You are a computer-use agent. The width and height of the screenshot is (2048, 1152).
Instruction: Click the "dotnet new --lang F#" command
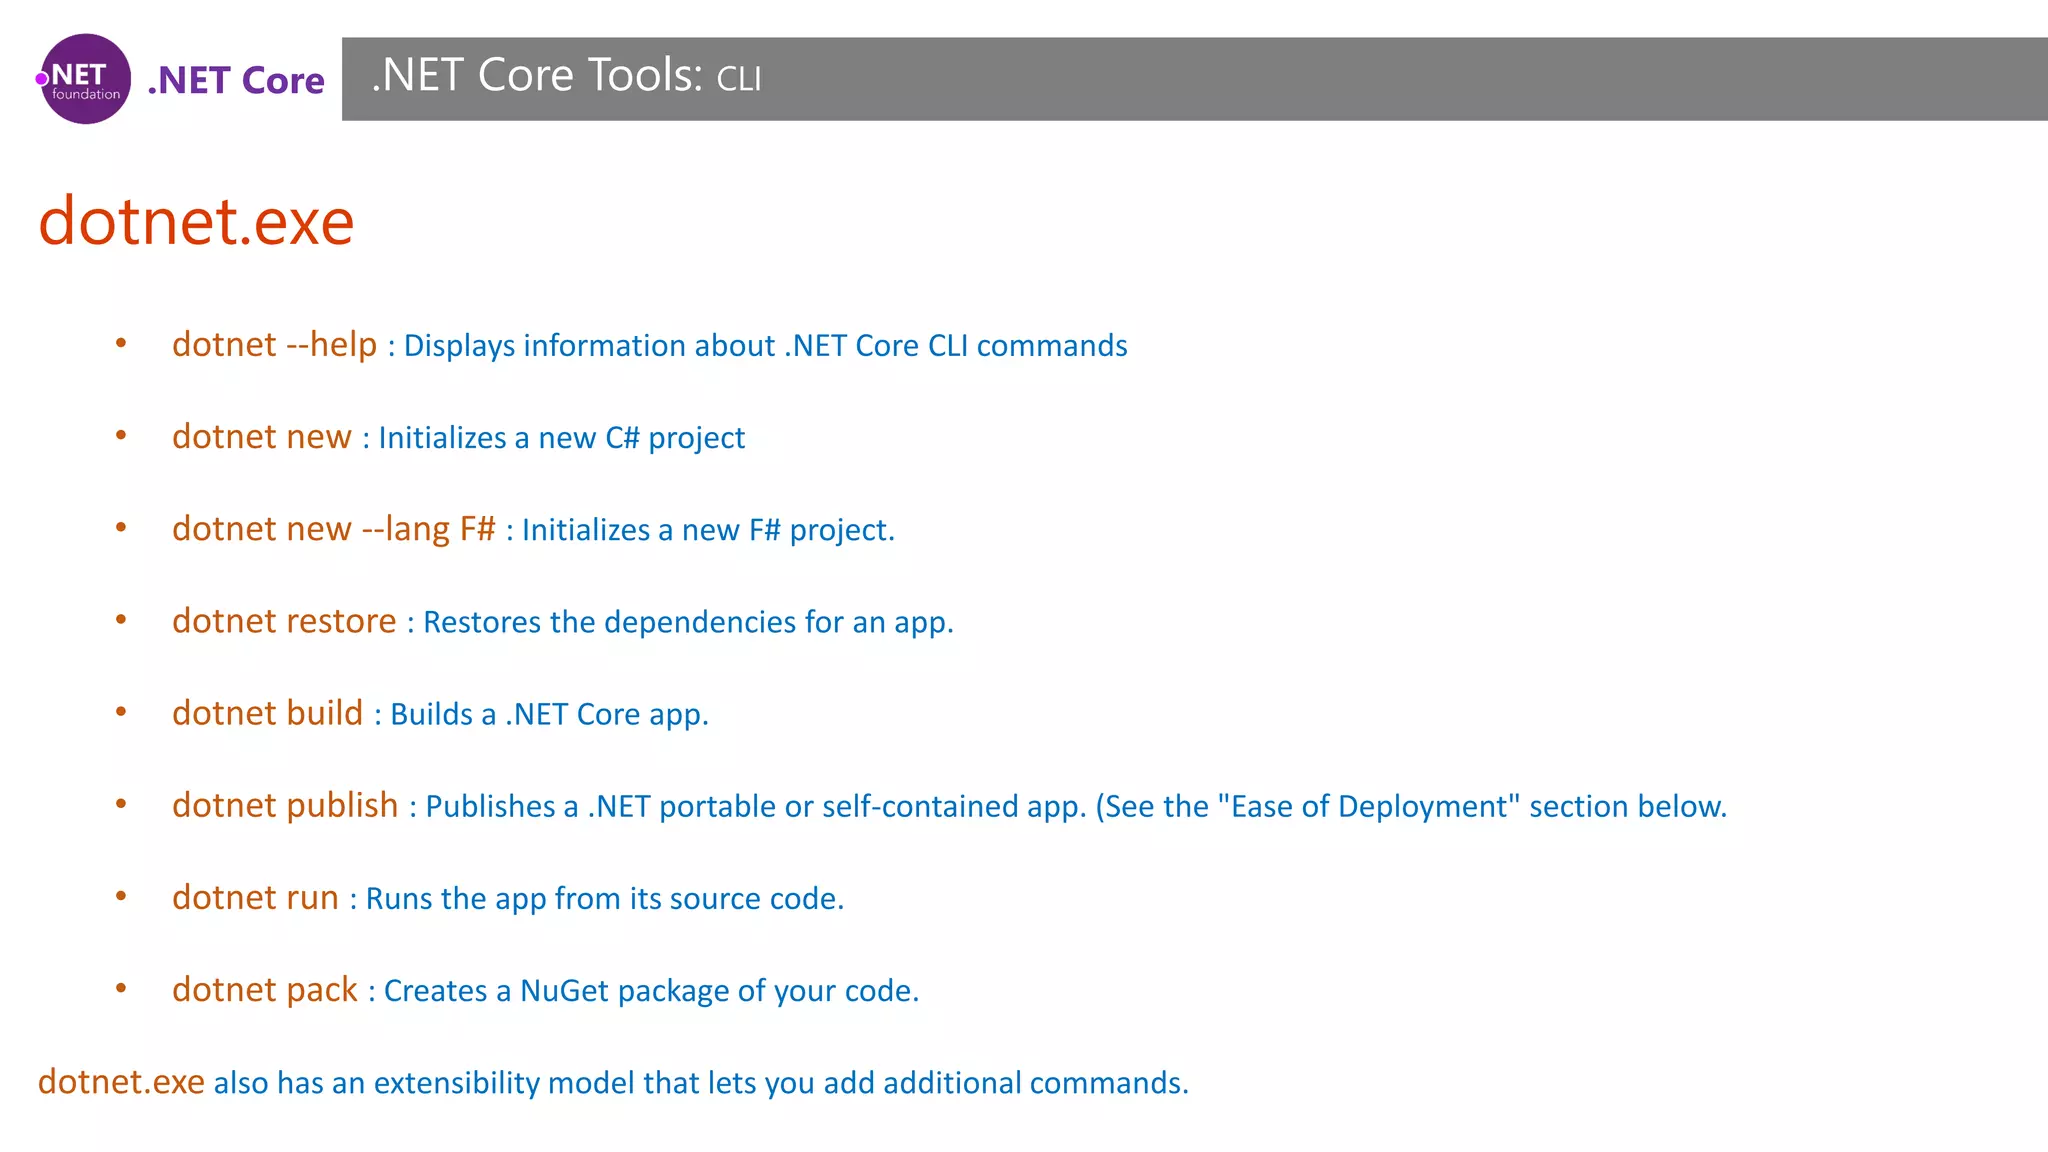333,529
